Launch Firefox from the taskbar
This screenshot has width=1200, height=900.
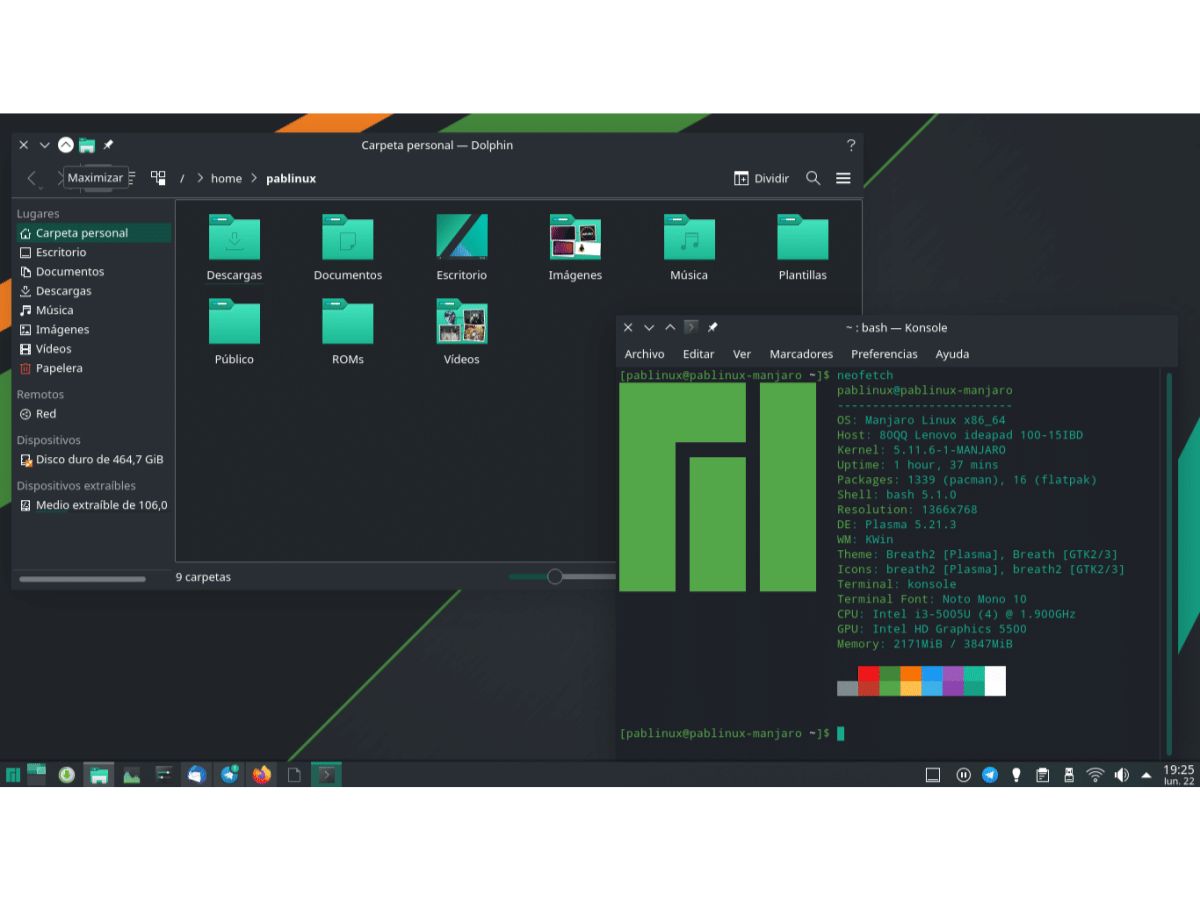point(262,774)
